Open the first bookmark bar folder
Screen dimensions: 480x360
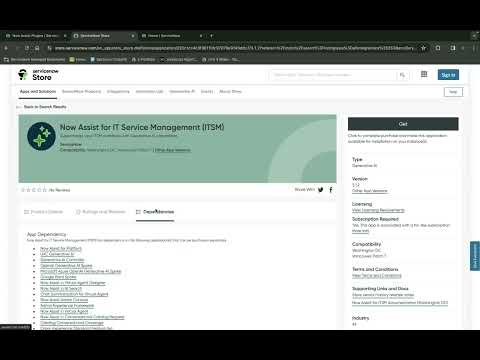coord(35,60)
